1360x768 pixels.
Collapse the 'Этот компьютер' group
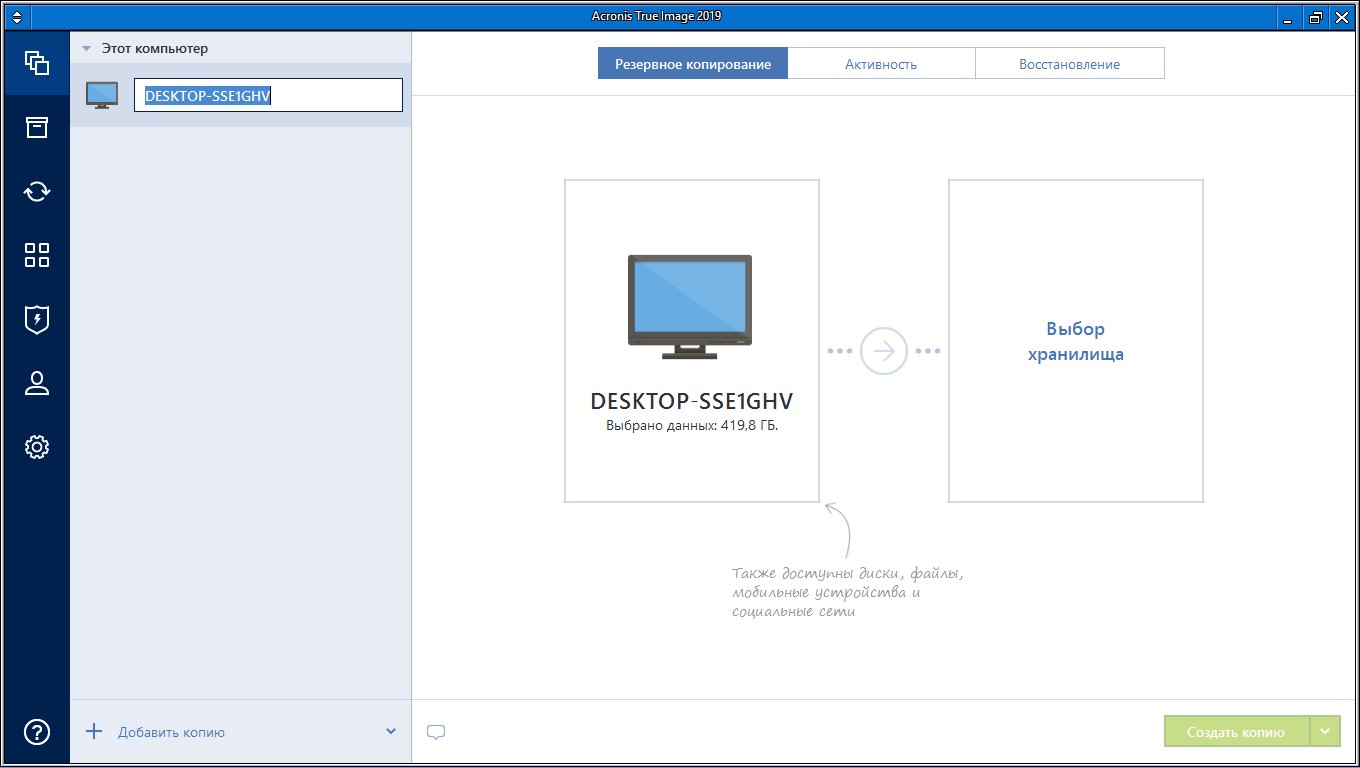(87, 48)
